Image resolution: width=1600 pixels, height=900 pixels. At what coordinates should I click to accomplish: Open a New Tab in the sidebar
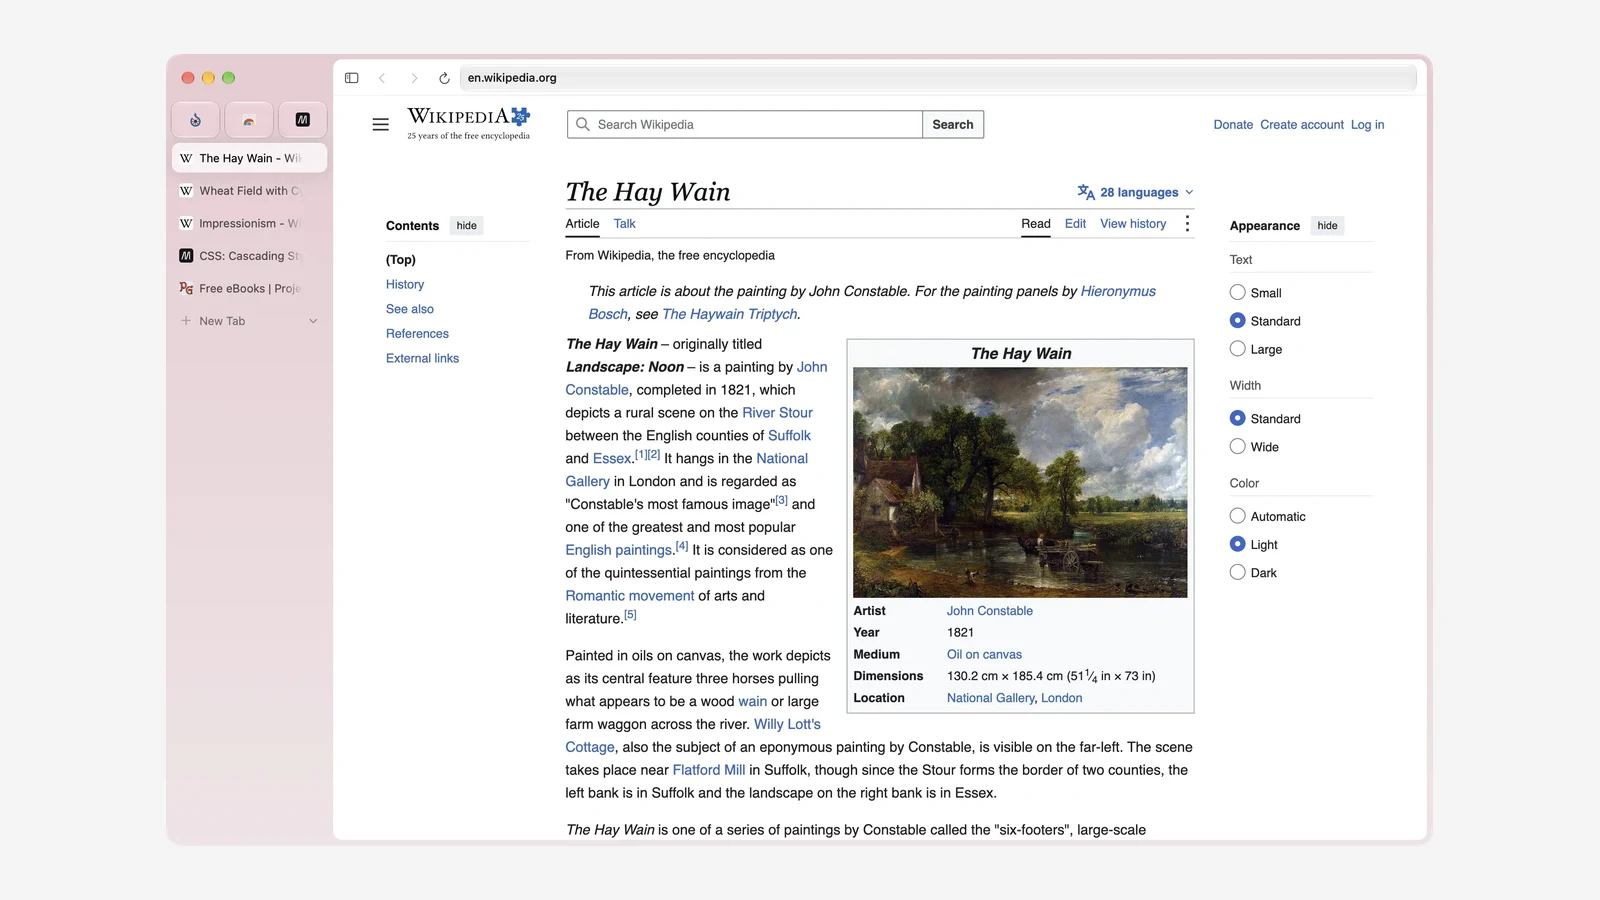click(222, 321)
